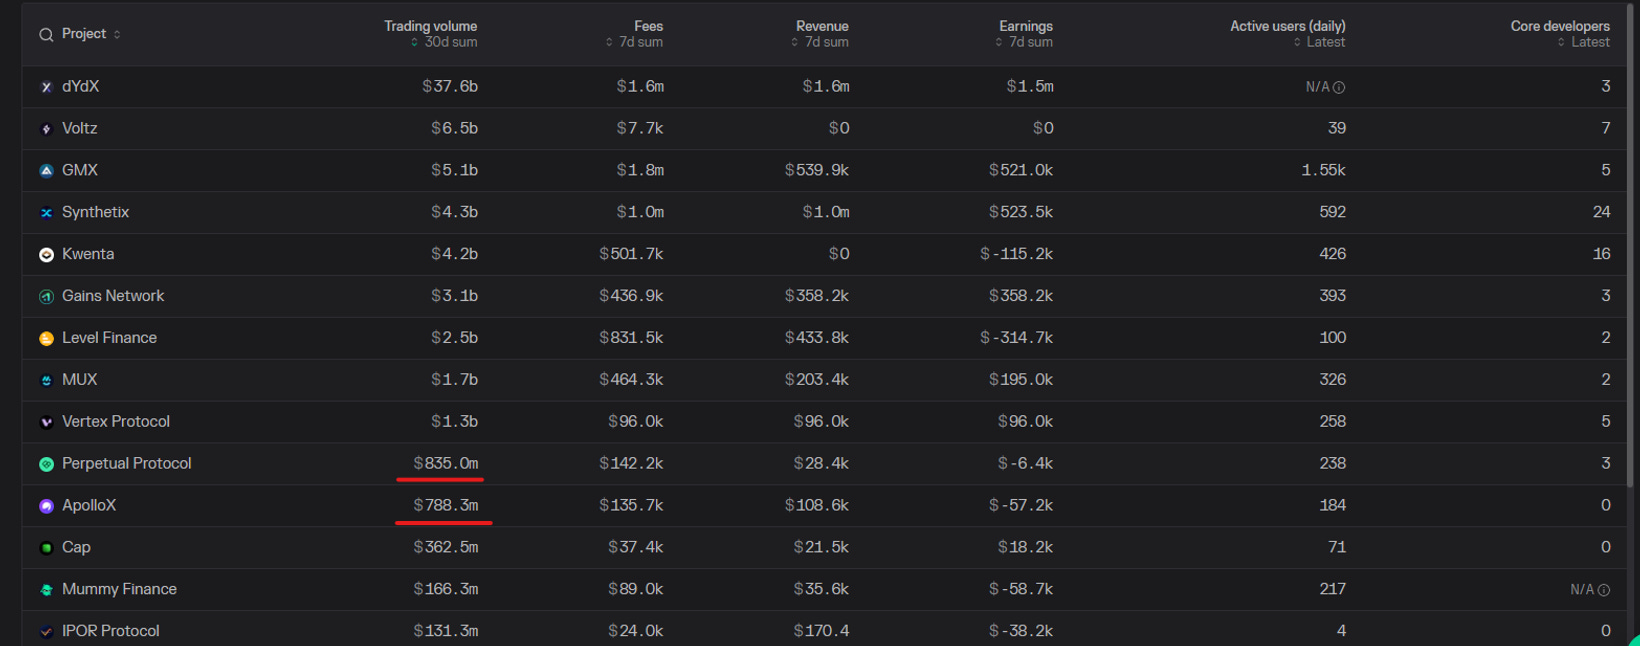Image resolution: width=1640 pixels, height=646 pixels.
Task: Click Level Finance earnings $-314.7k
Action: 1016,339
